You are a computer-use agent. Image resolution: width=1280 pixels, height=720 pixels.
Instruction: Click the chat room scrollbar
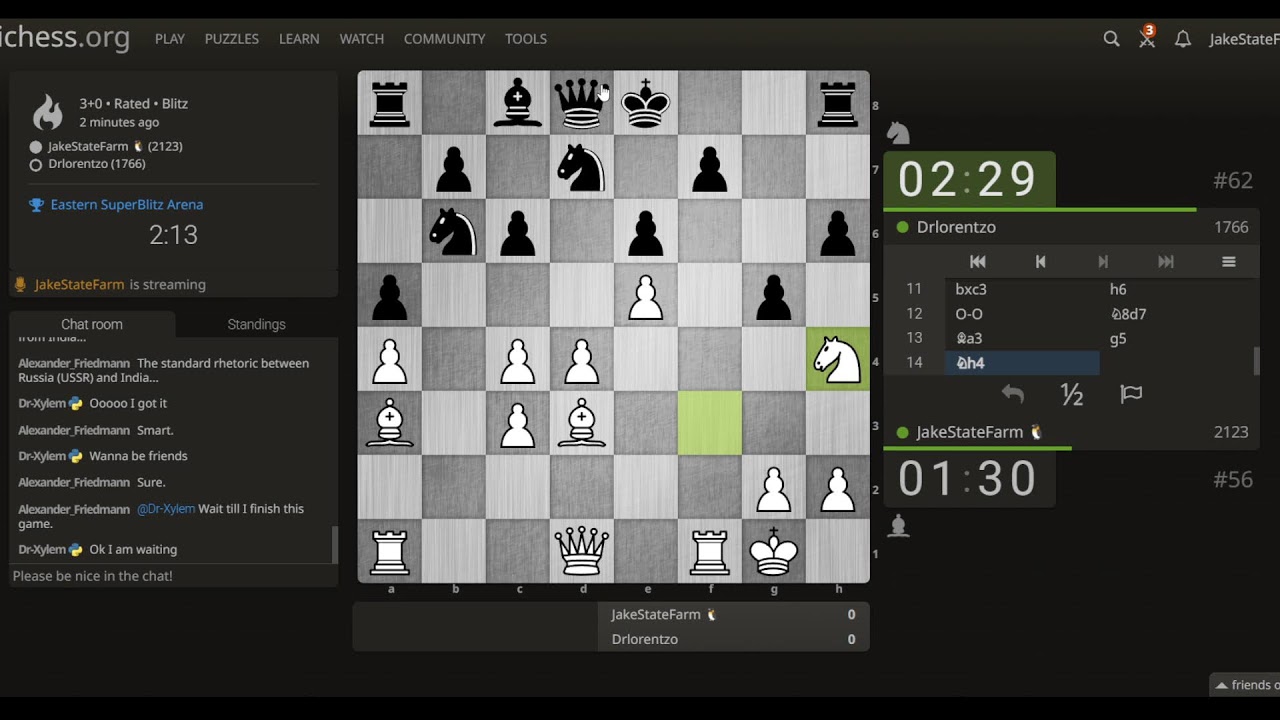tap(335, 545)
